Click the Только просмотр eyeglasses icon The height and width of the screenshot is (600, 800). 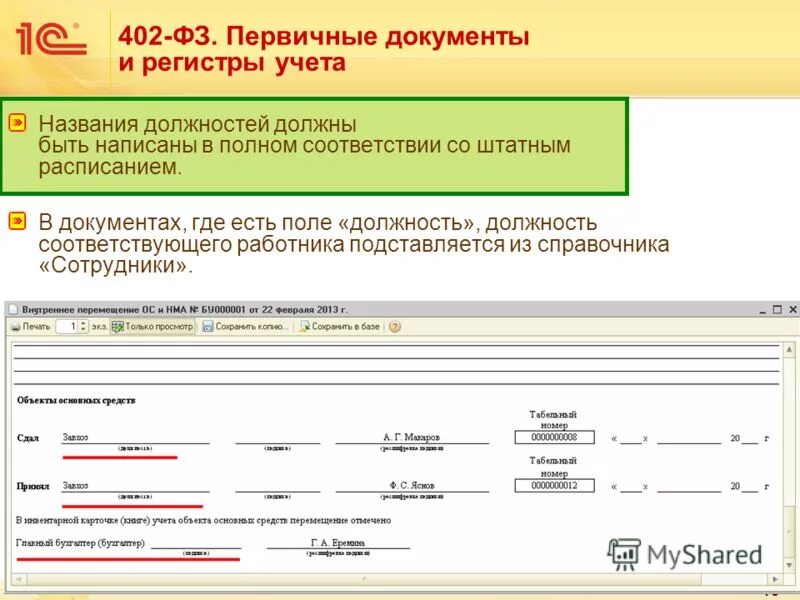tap(118, 327)
